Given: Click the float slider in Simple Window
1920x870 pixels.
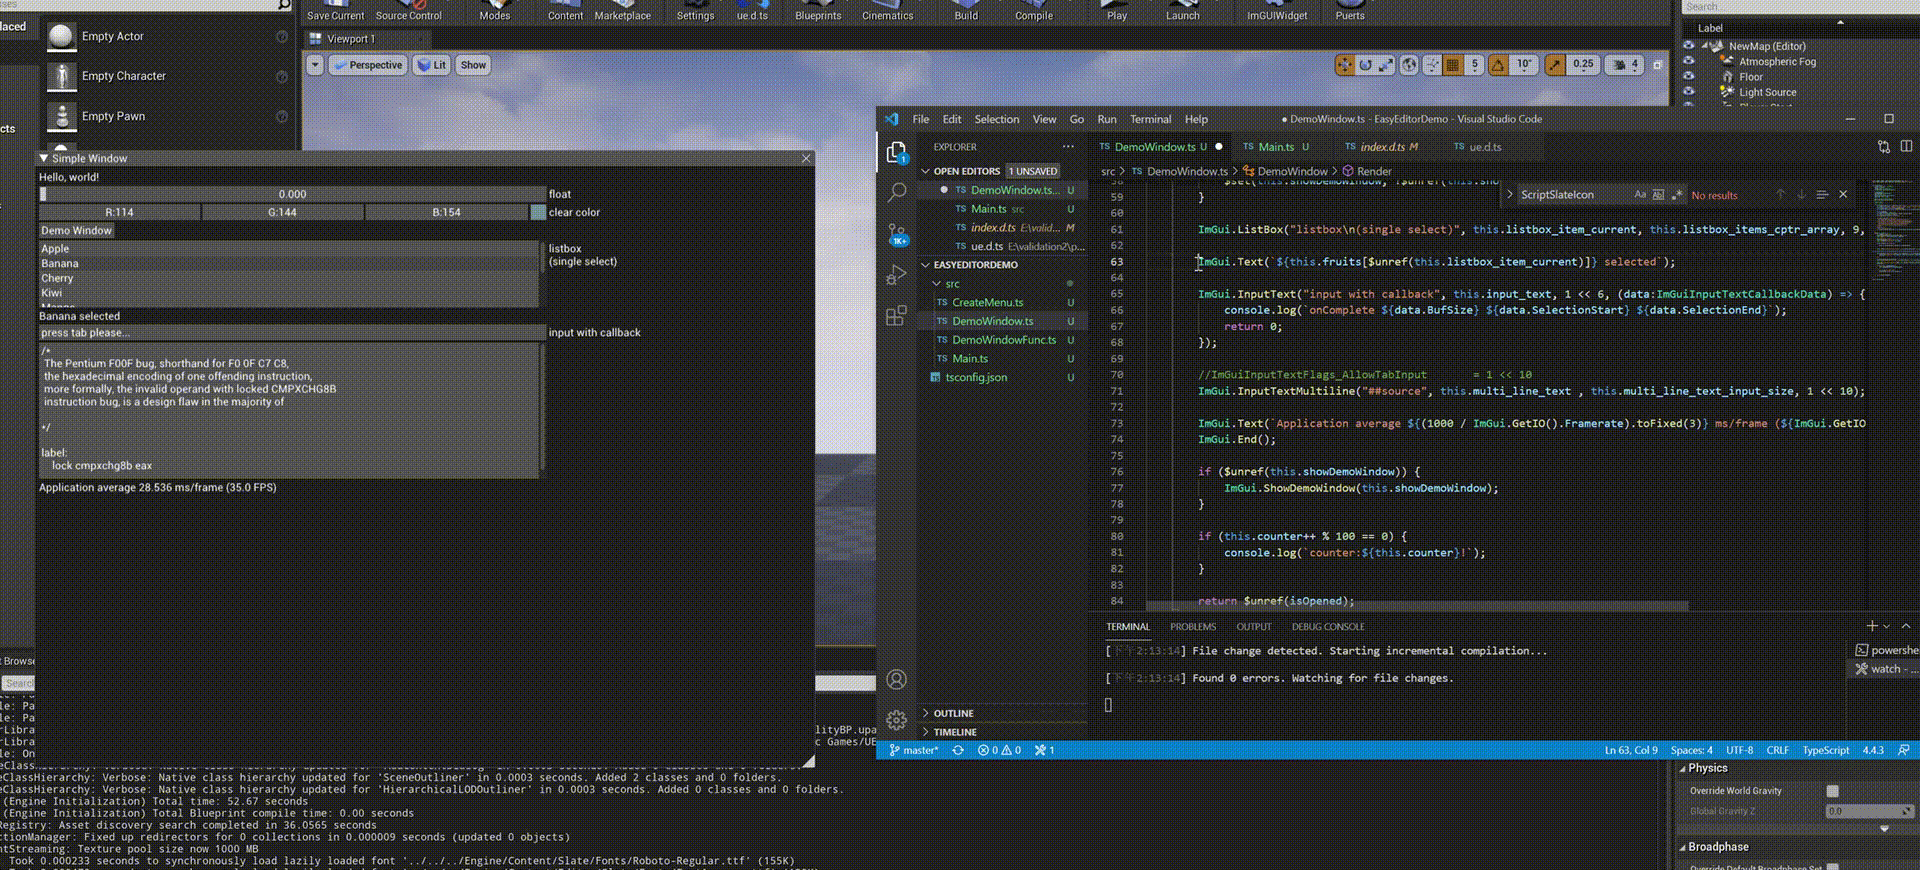Looking at the screenshot, I should coord(292,194).
